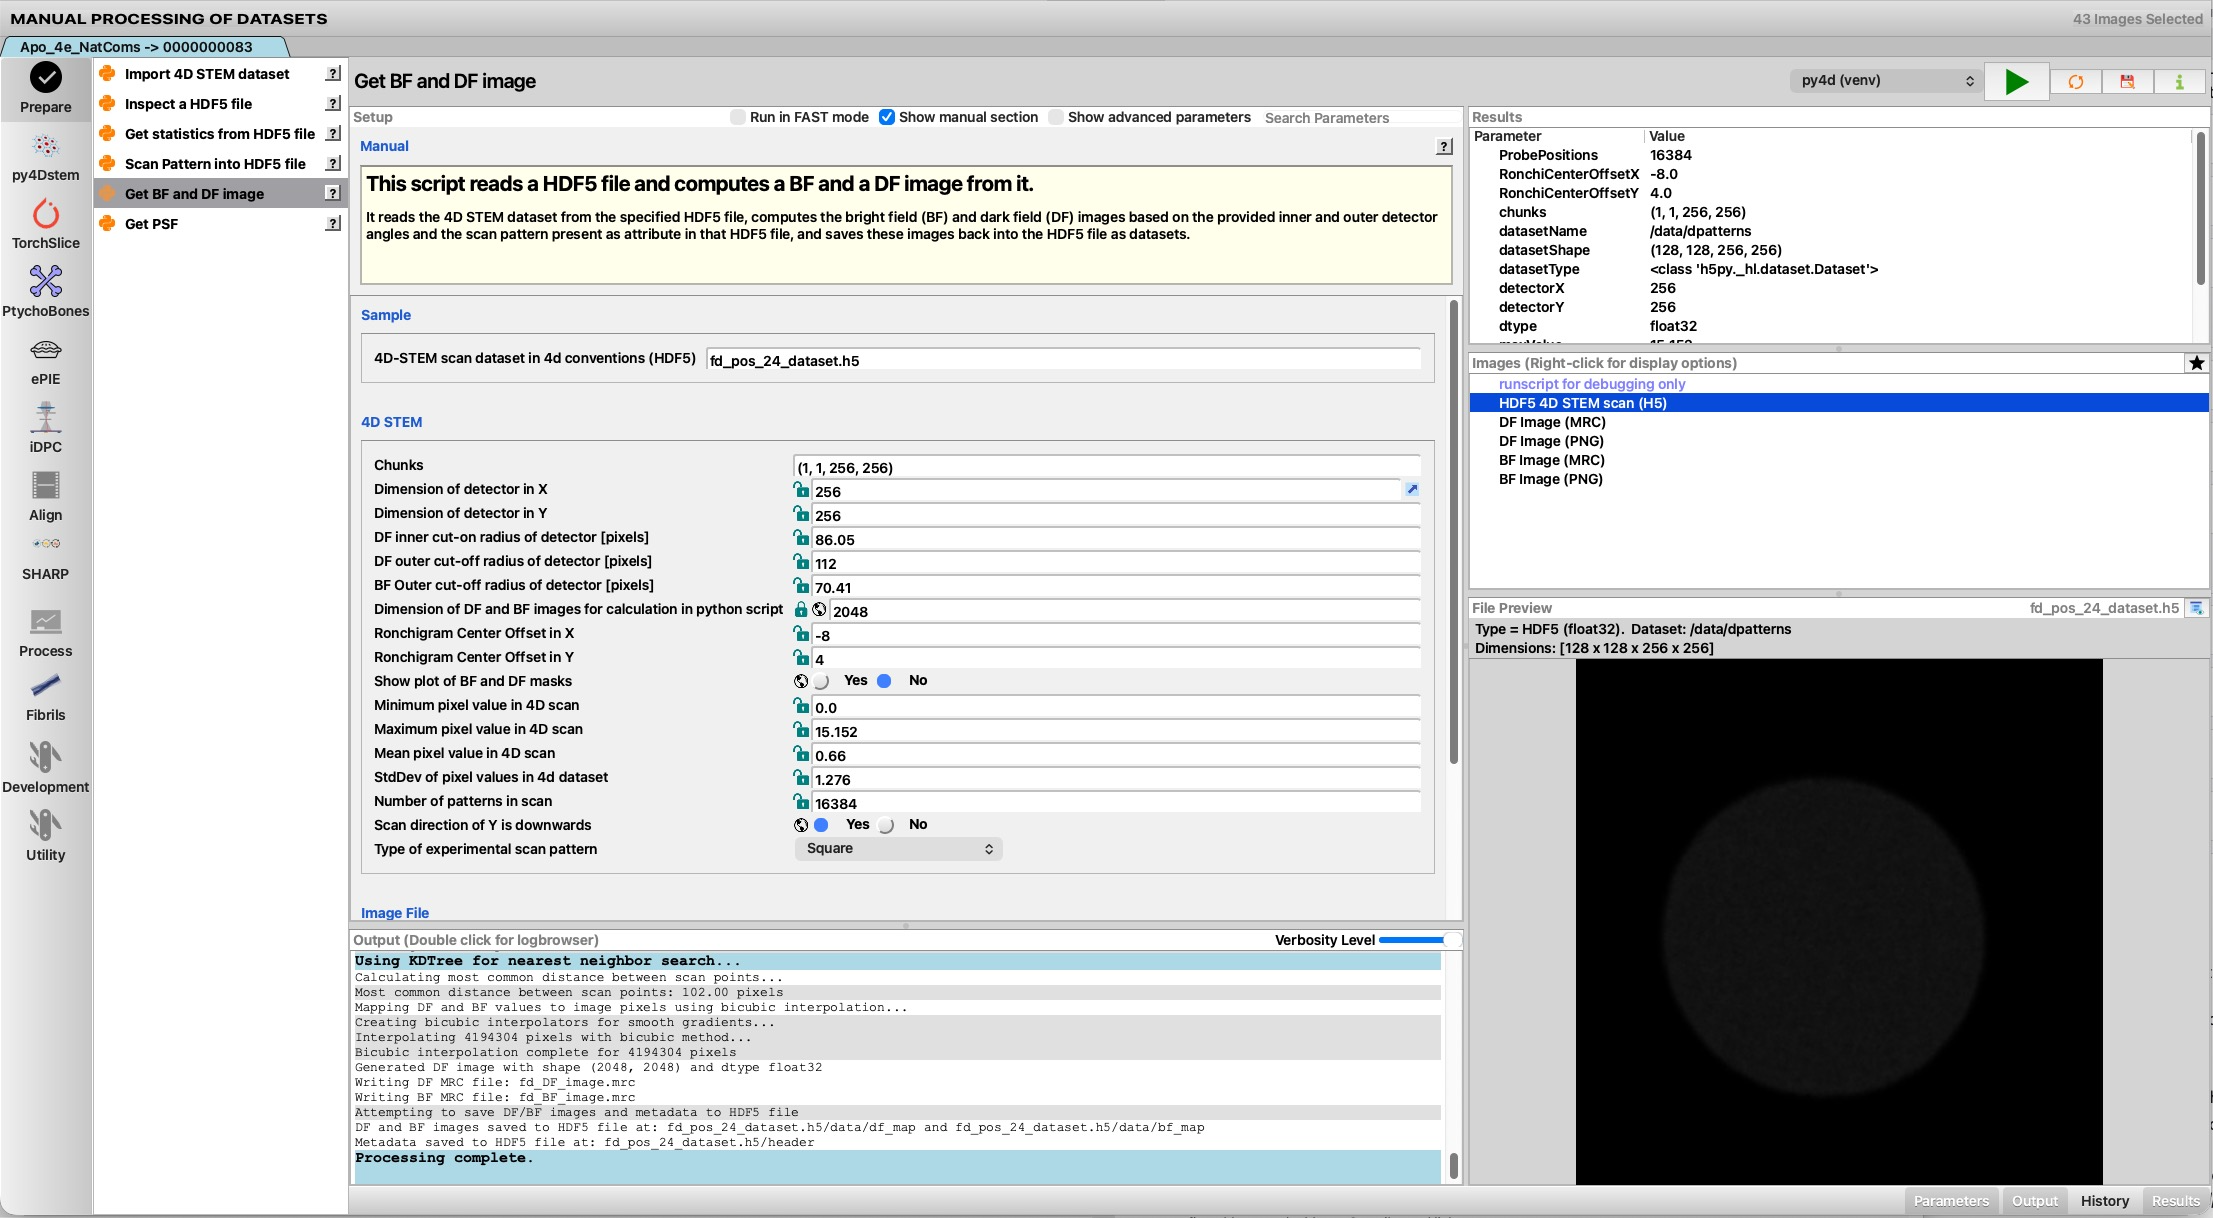This screenshot has width=2213, height=1218.
Task: Open the SHARP module
Action: coord(46,559)
